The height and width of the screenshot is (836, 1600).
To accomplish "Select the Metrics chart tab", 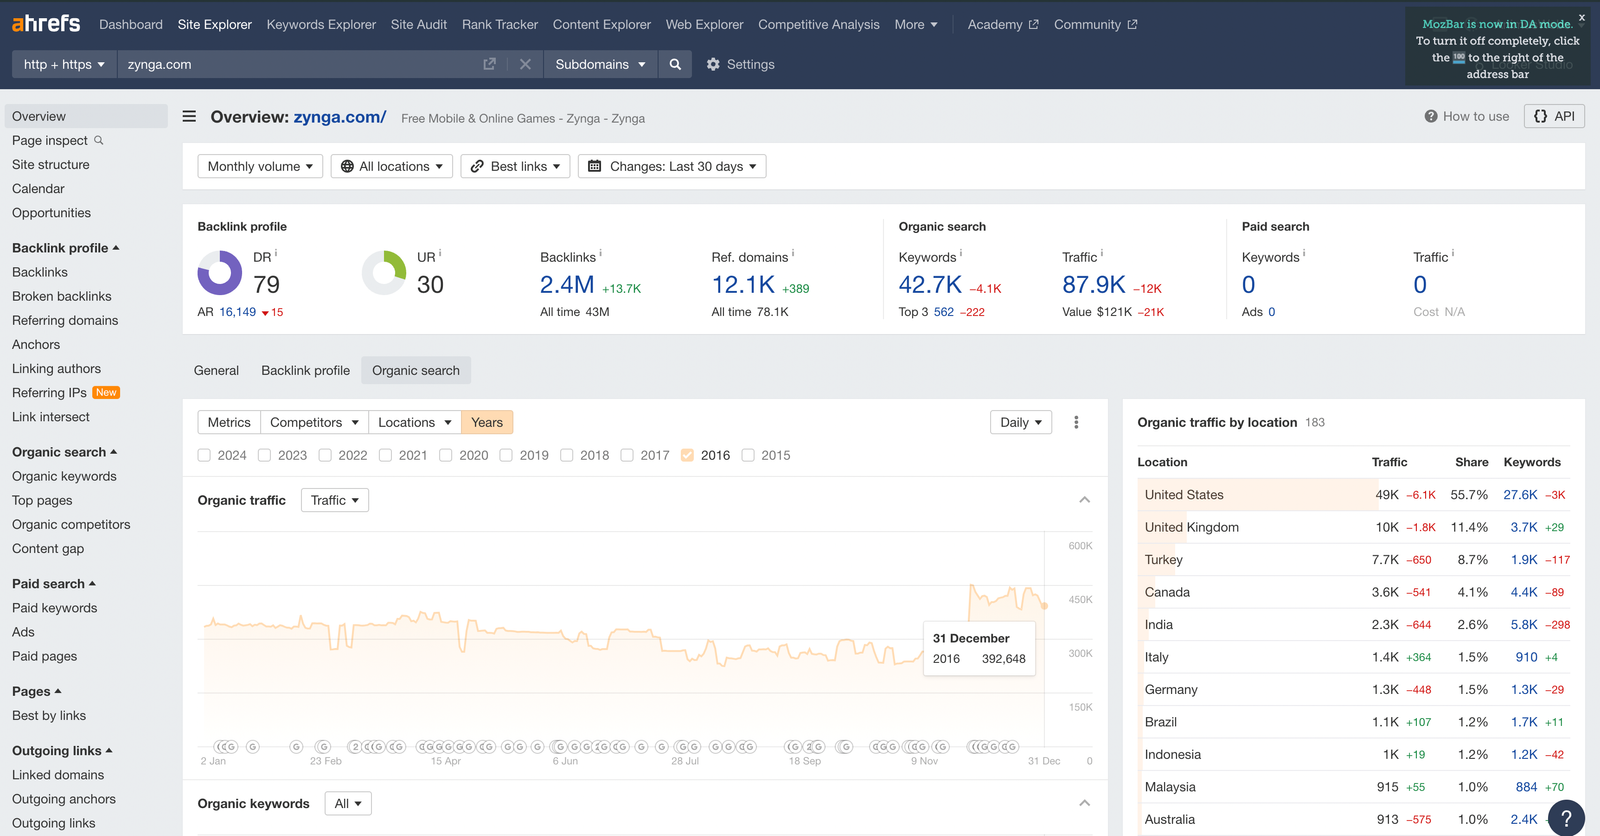I will [229, 422].
